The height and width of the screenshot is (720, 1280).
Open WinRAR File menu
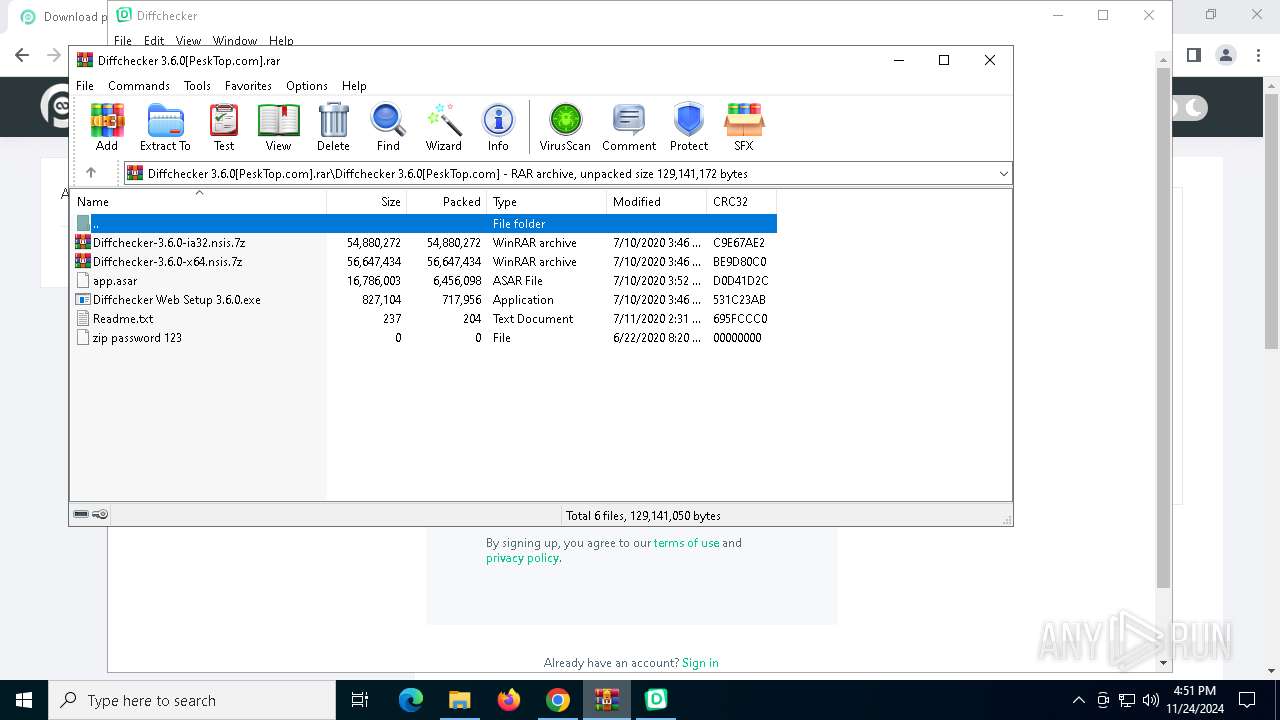[x=85, y=86]
